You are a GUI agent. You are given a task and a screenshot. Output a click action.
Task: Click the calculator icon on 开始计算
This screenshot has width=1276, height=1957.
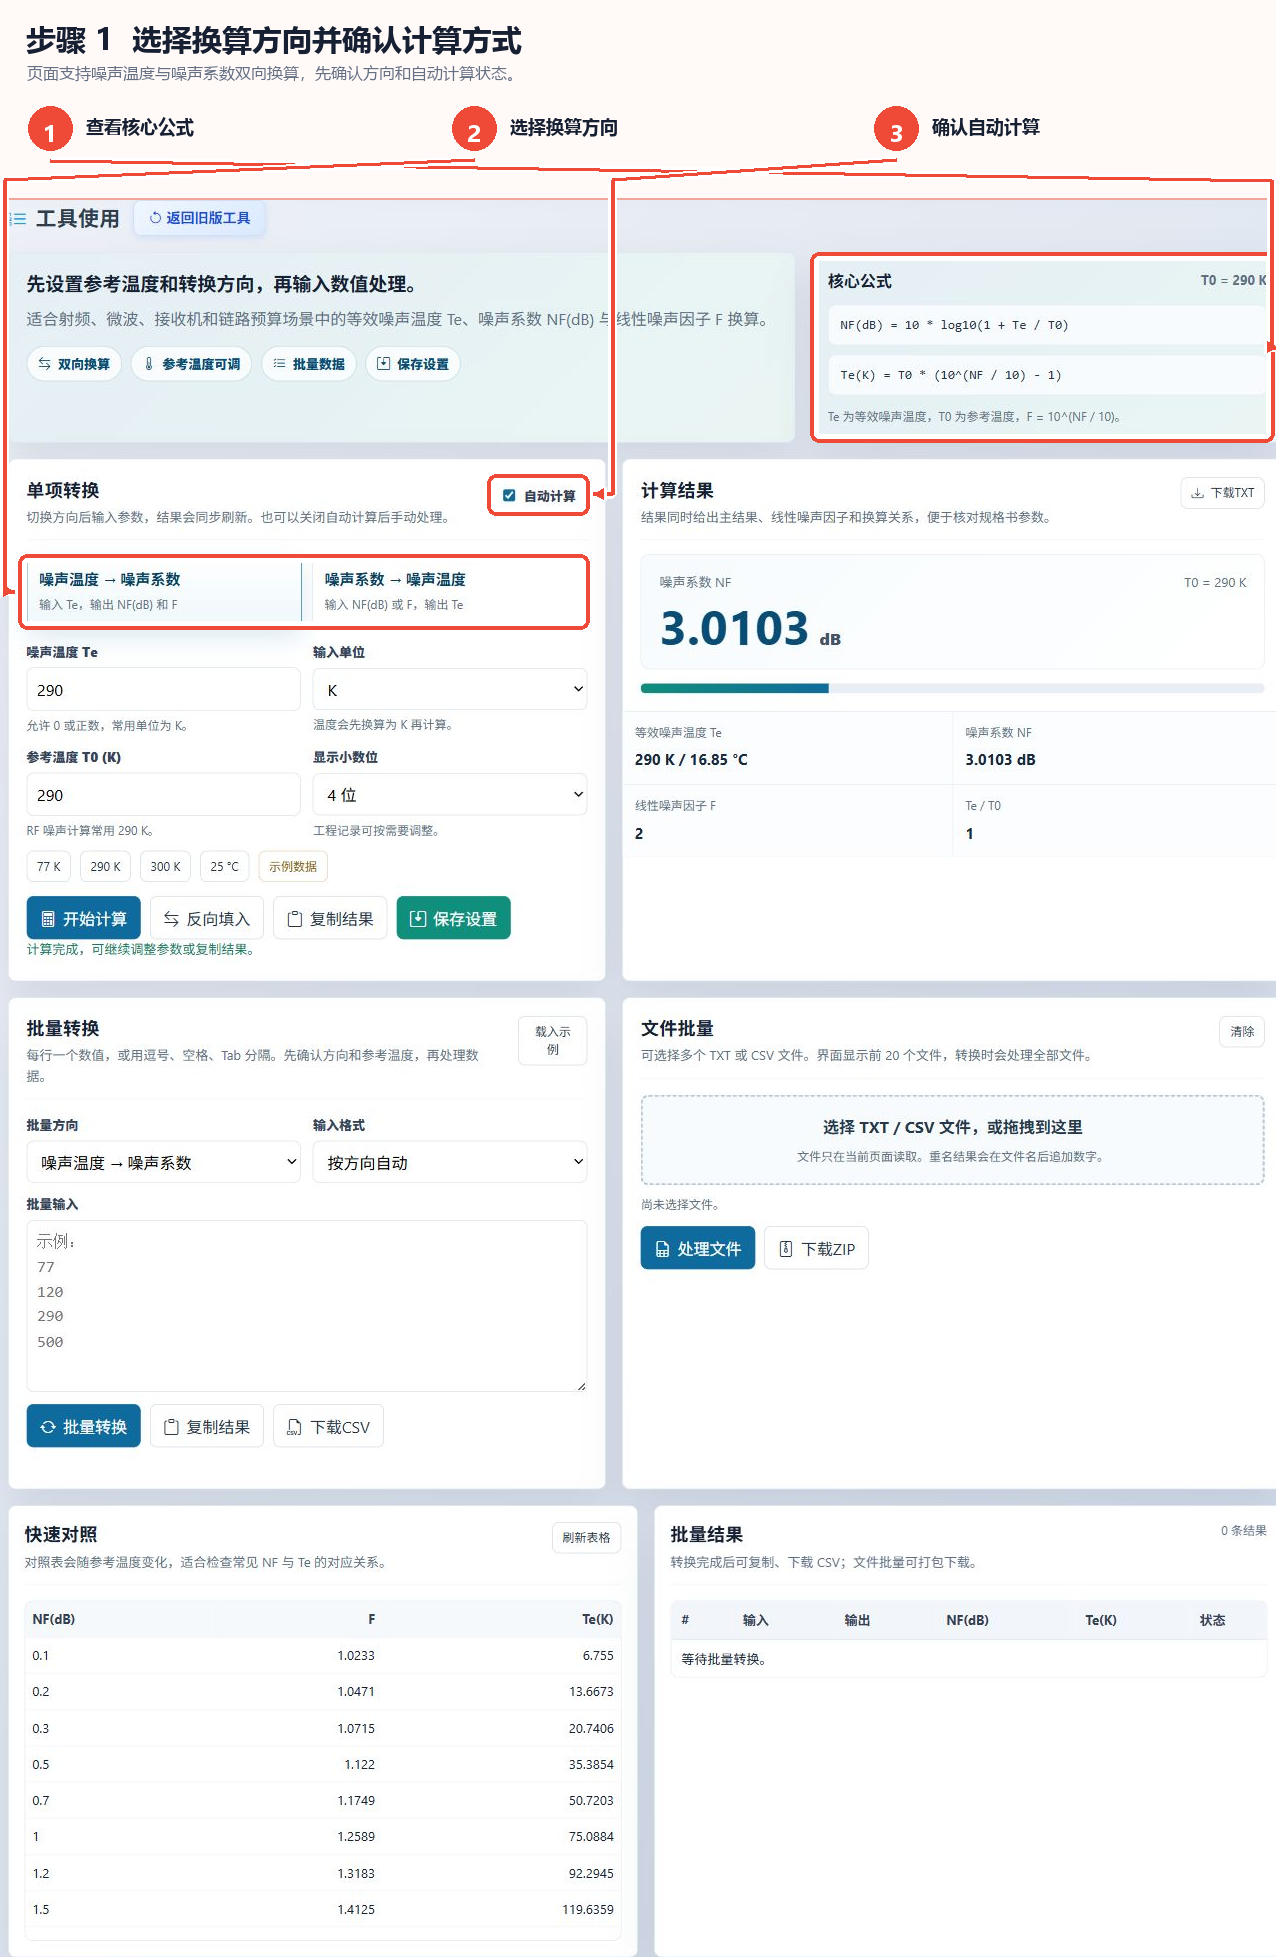coord(48,919)
